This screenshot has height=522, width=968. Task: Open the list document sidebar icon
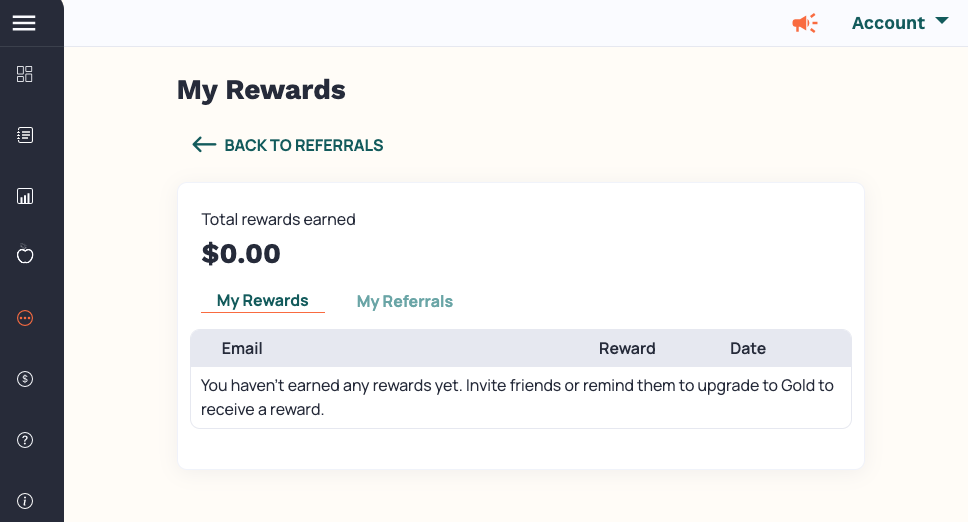coord(25,135)
